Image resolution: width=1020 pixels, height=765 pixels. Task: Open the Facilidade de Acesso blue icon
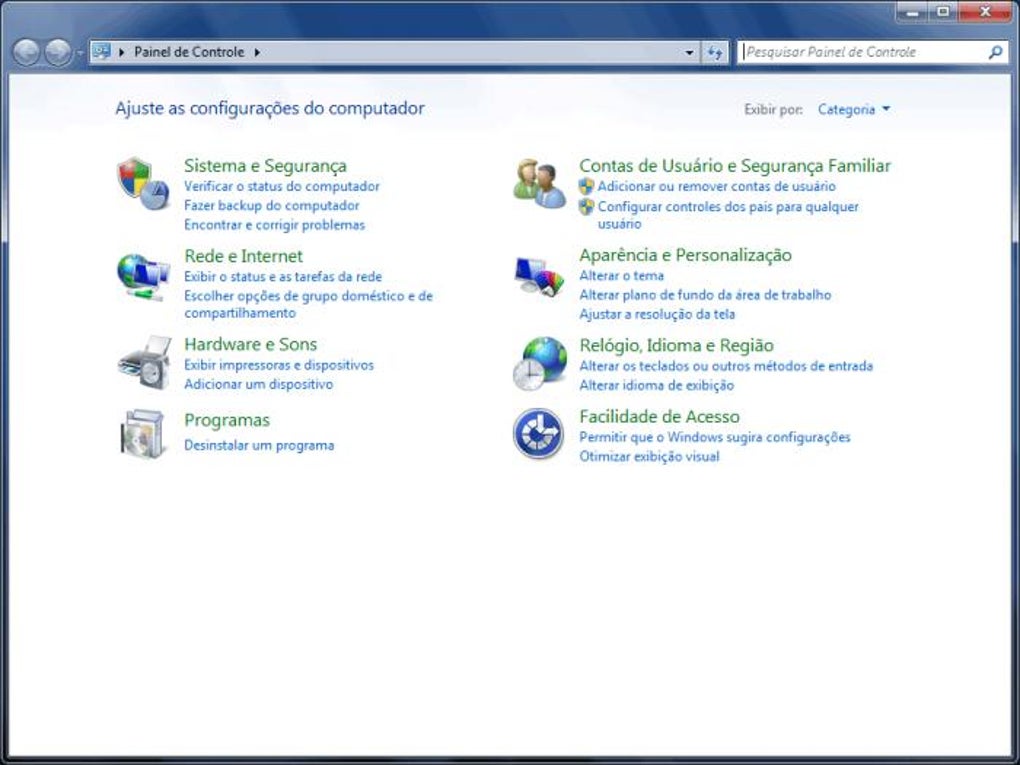(x=538, y=433)
